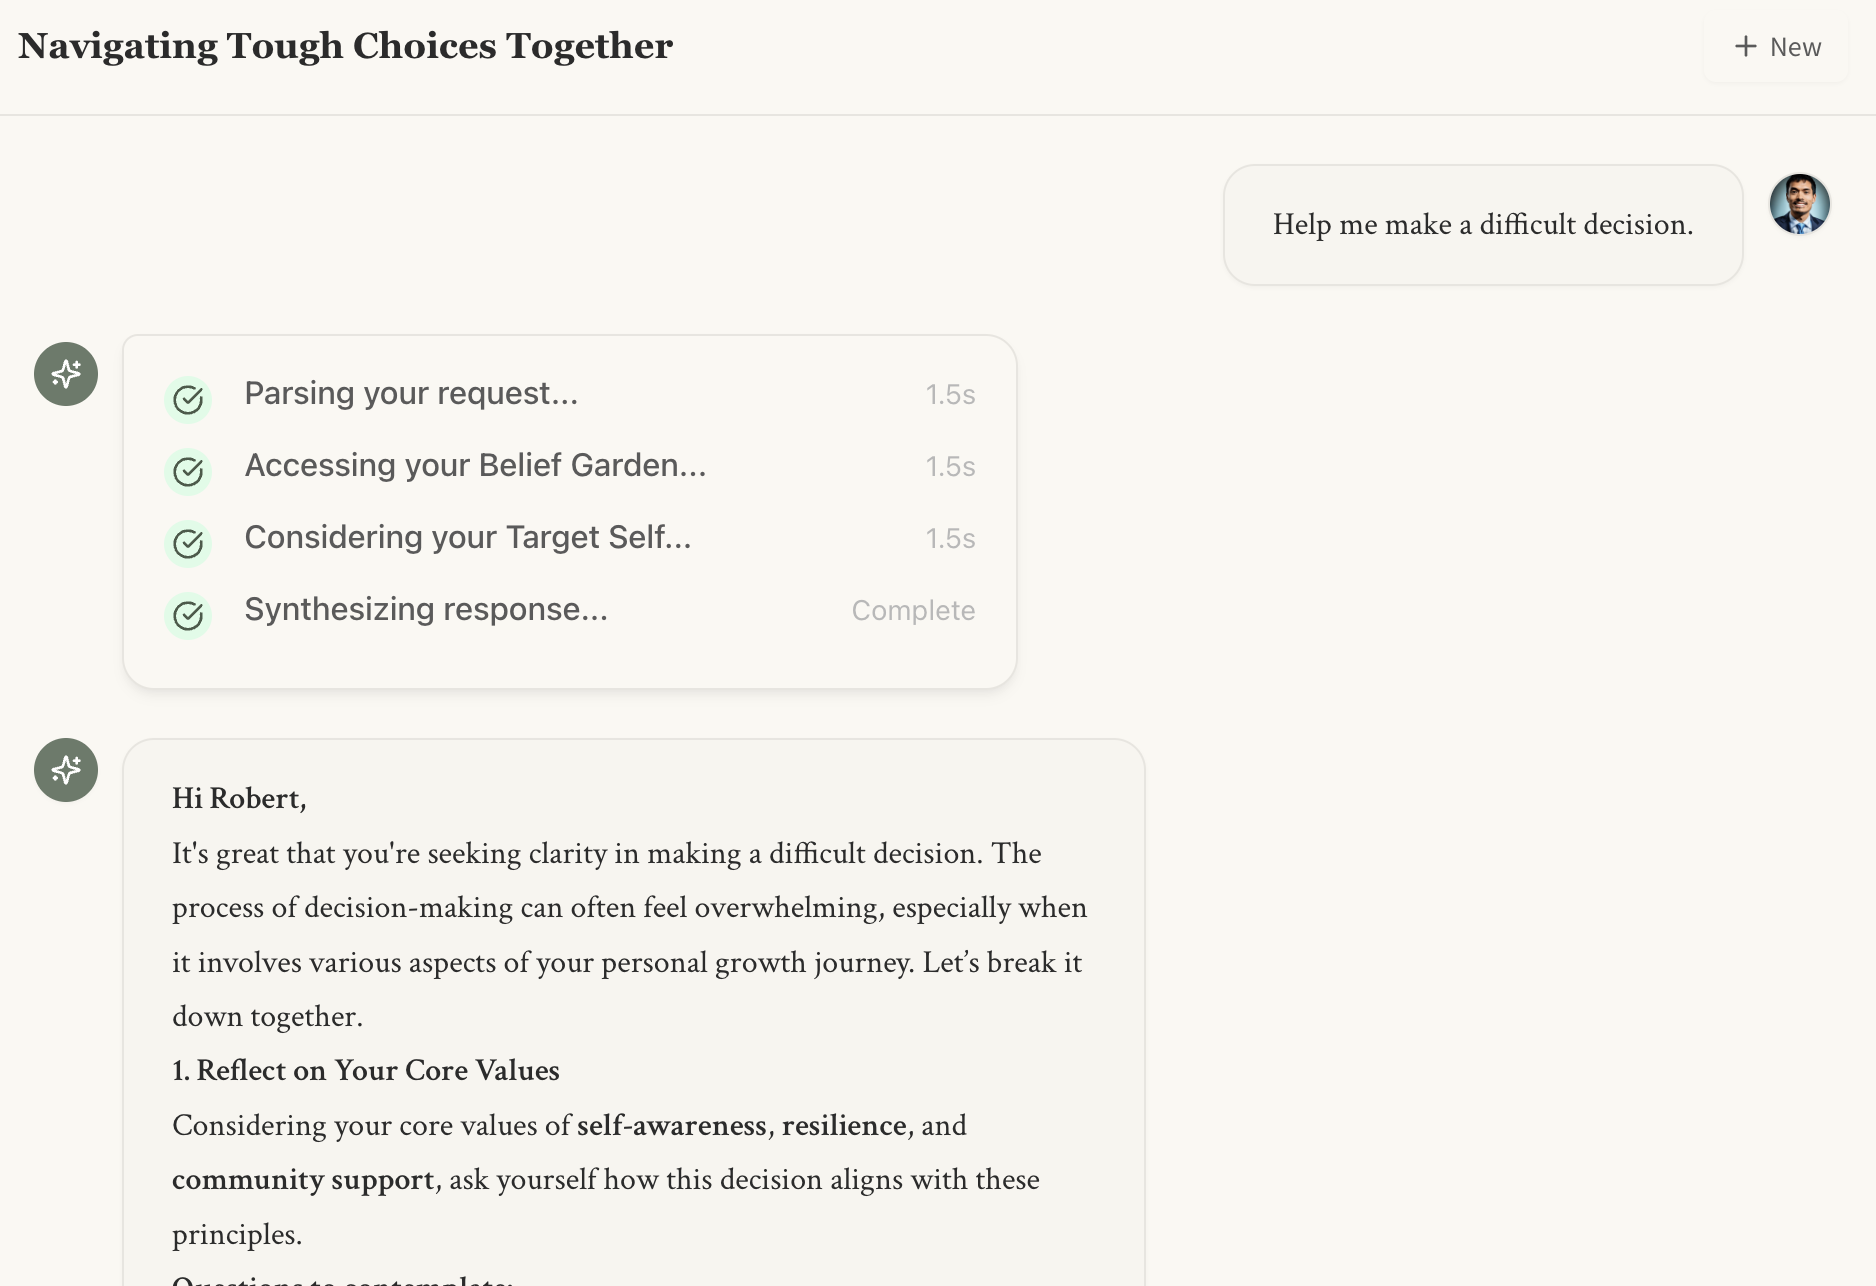Click the bold self-awareness text
Image resolution: width=1876 pixels, height=1286 pixels.
click(671, 1125)
